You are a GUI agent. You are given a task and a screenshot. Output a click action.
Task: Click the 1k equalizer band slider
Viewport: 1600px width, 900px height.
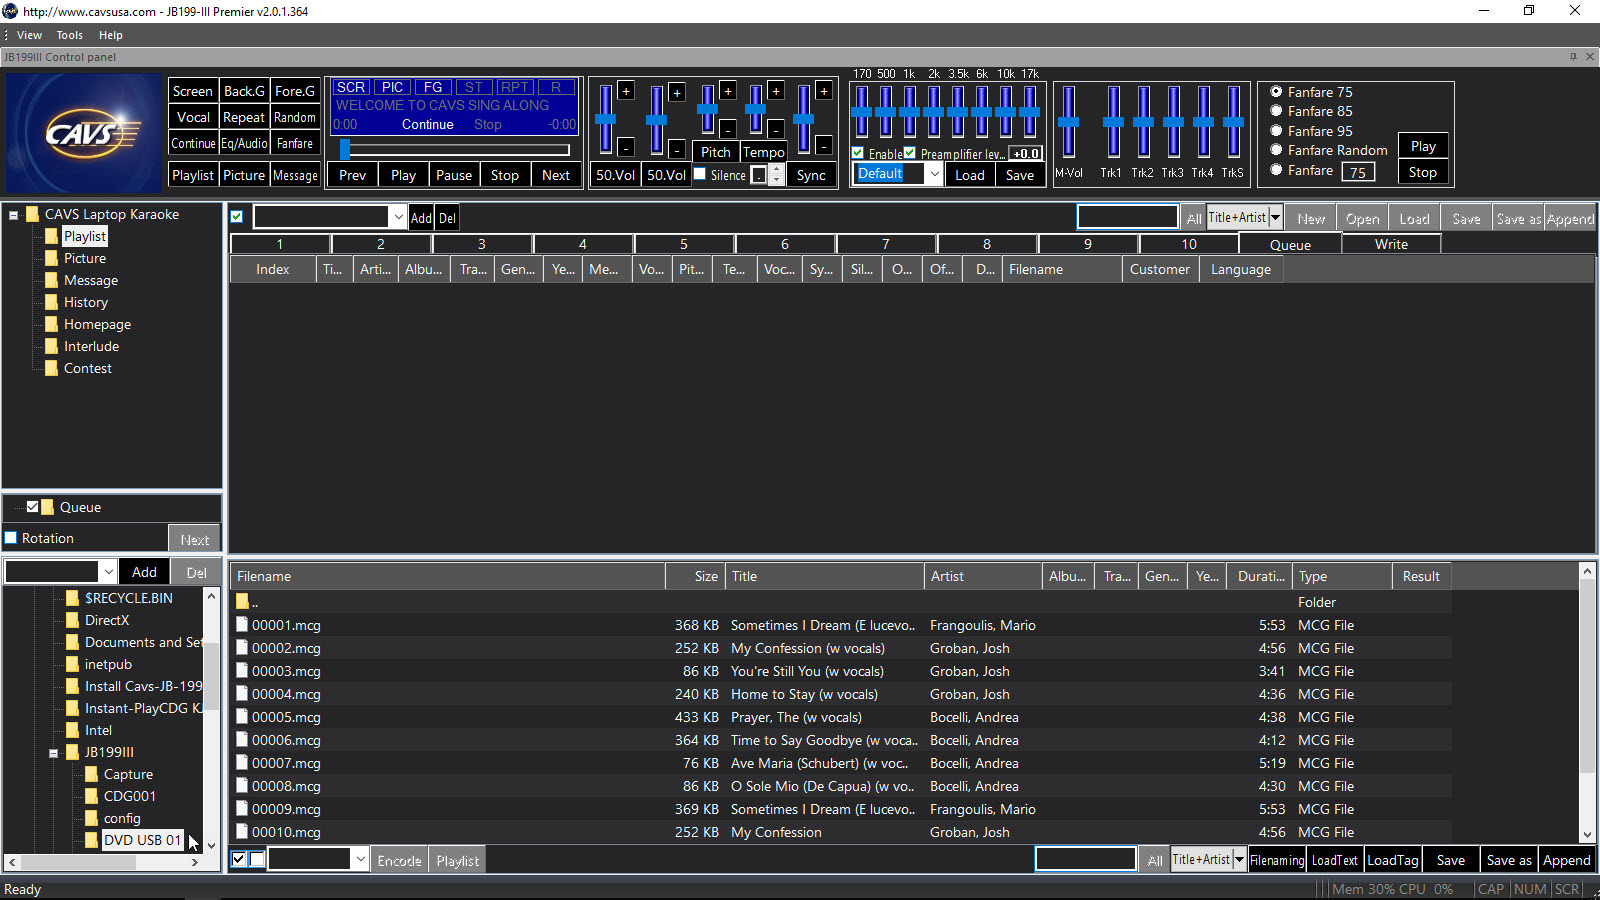click(x=909, y=111)
